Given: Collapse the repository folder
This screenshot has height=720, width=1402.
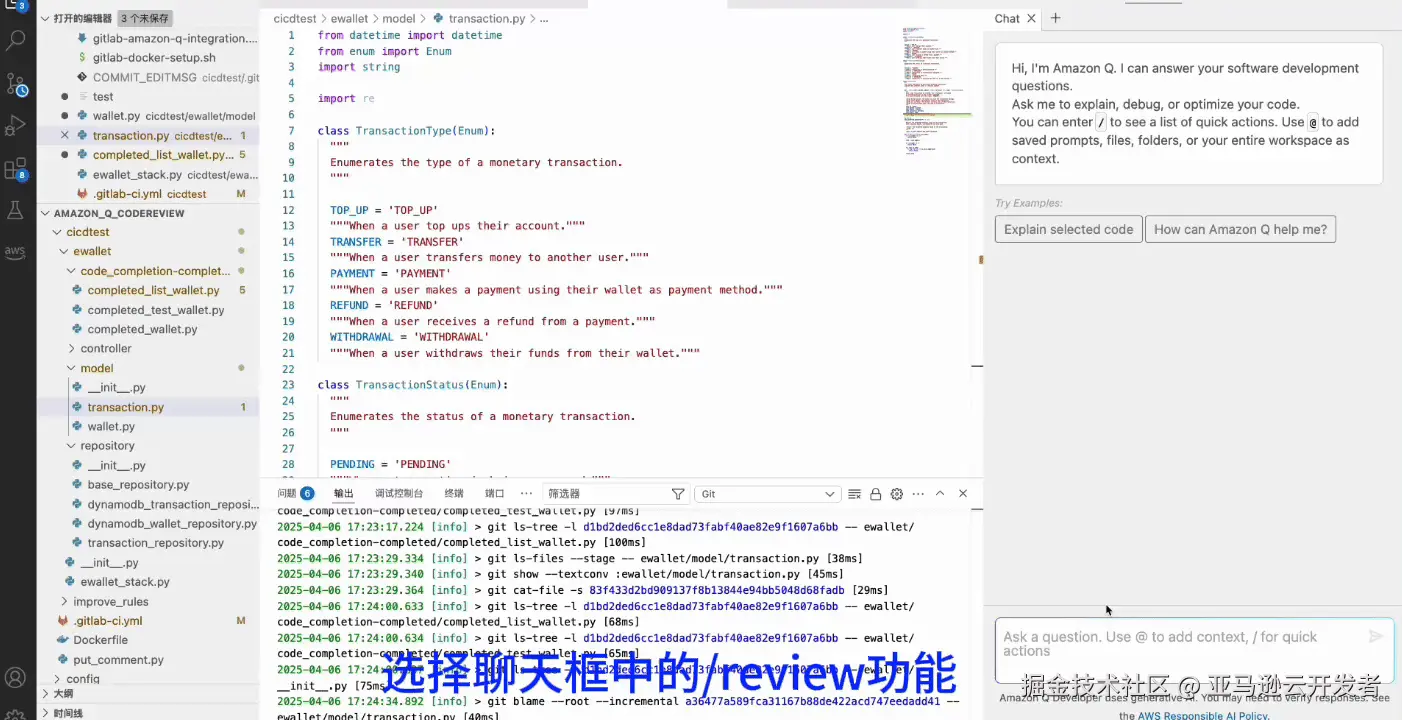Looking at the screenshot, I should pyautogui.click(x=71, y=446).
